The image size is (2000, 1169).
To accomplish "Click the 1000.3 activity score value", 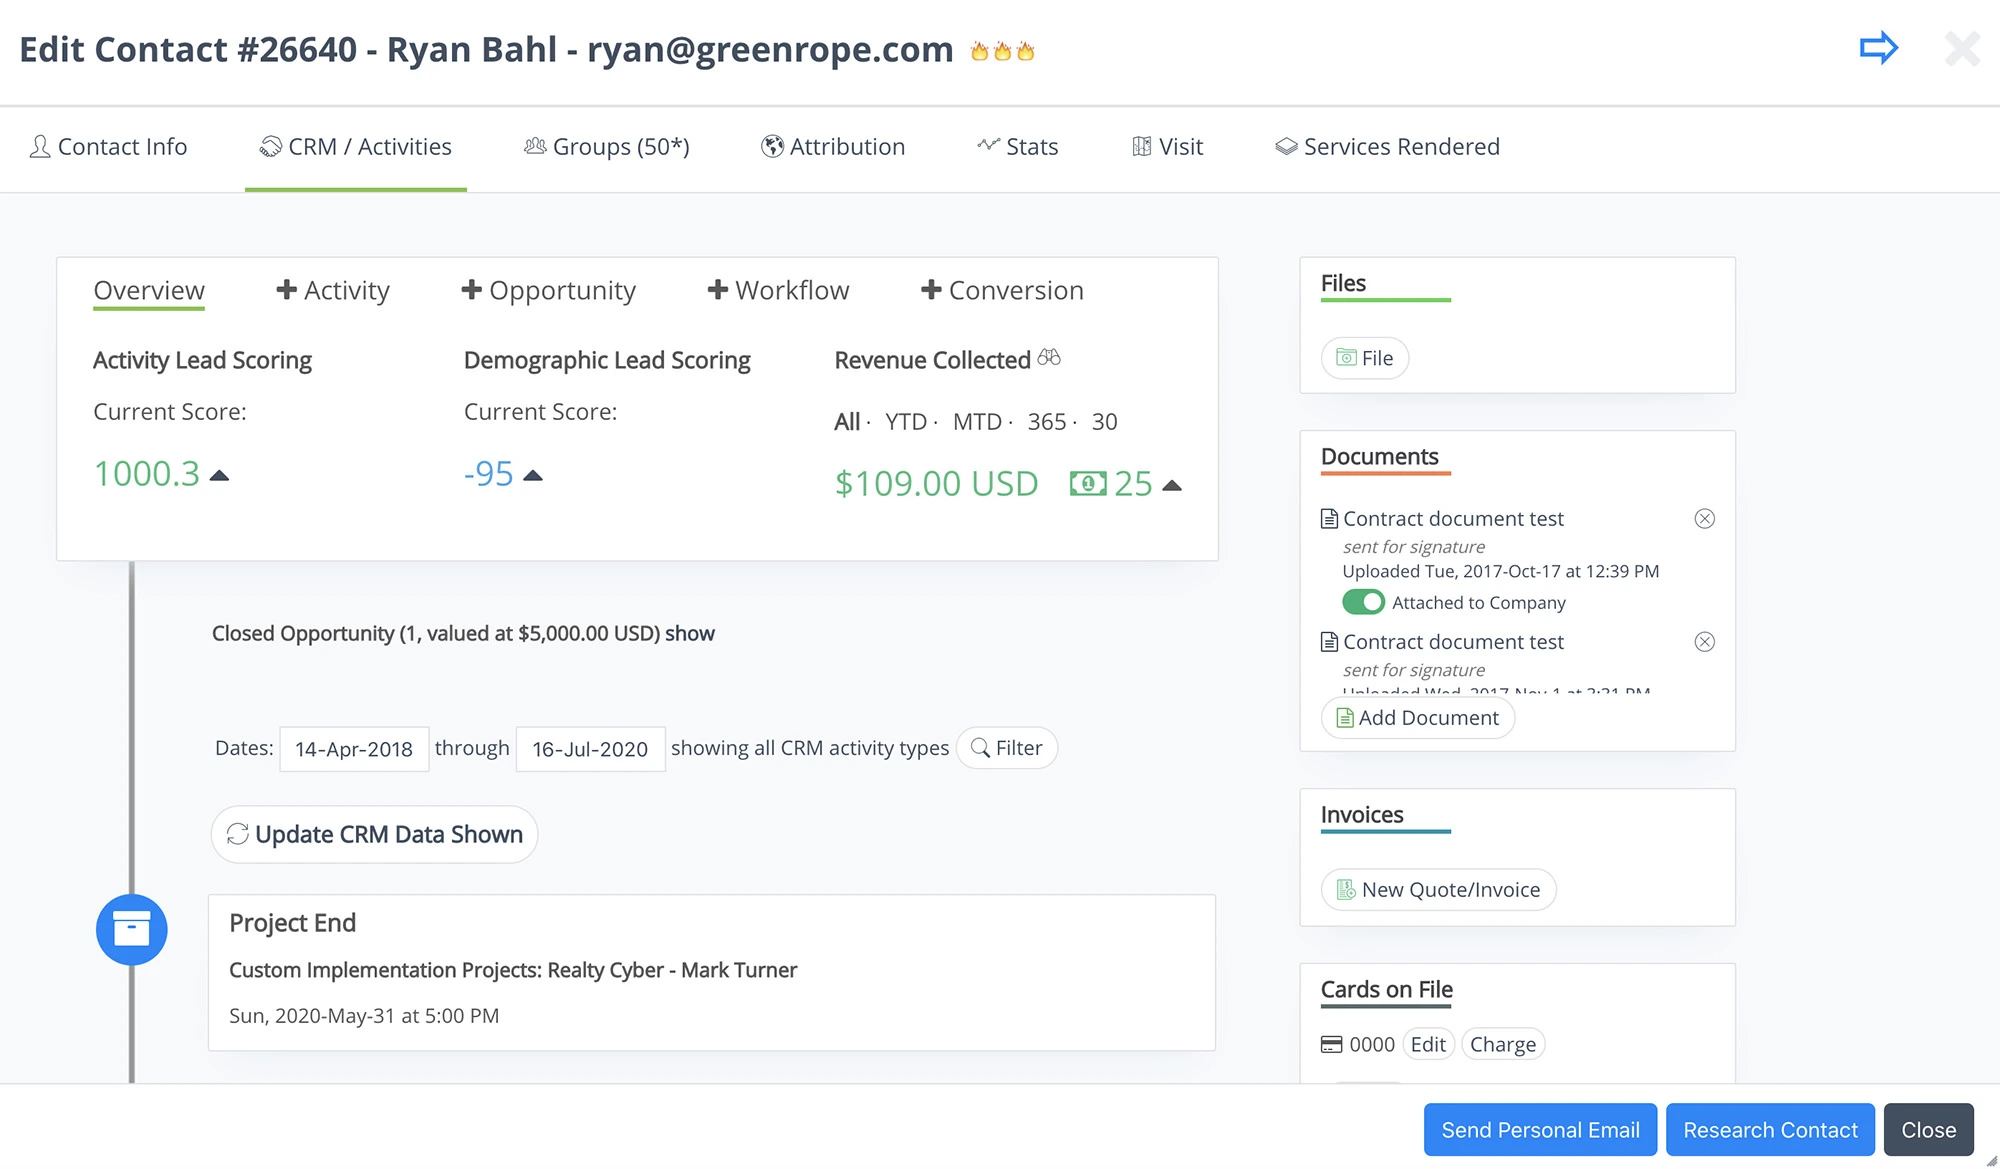I will coord(147,474).
